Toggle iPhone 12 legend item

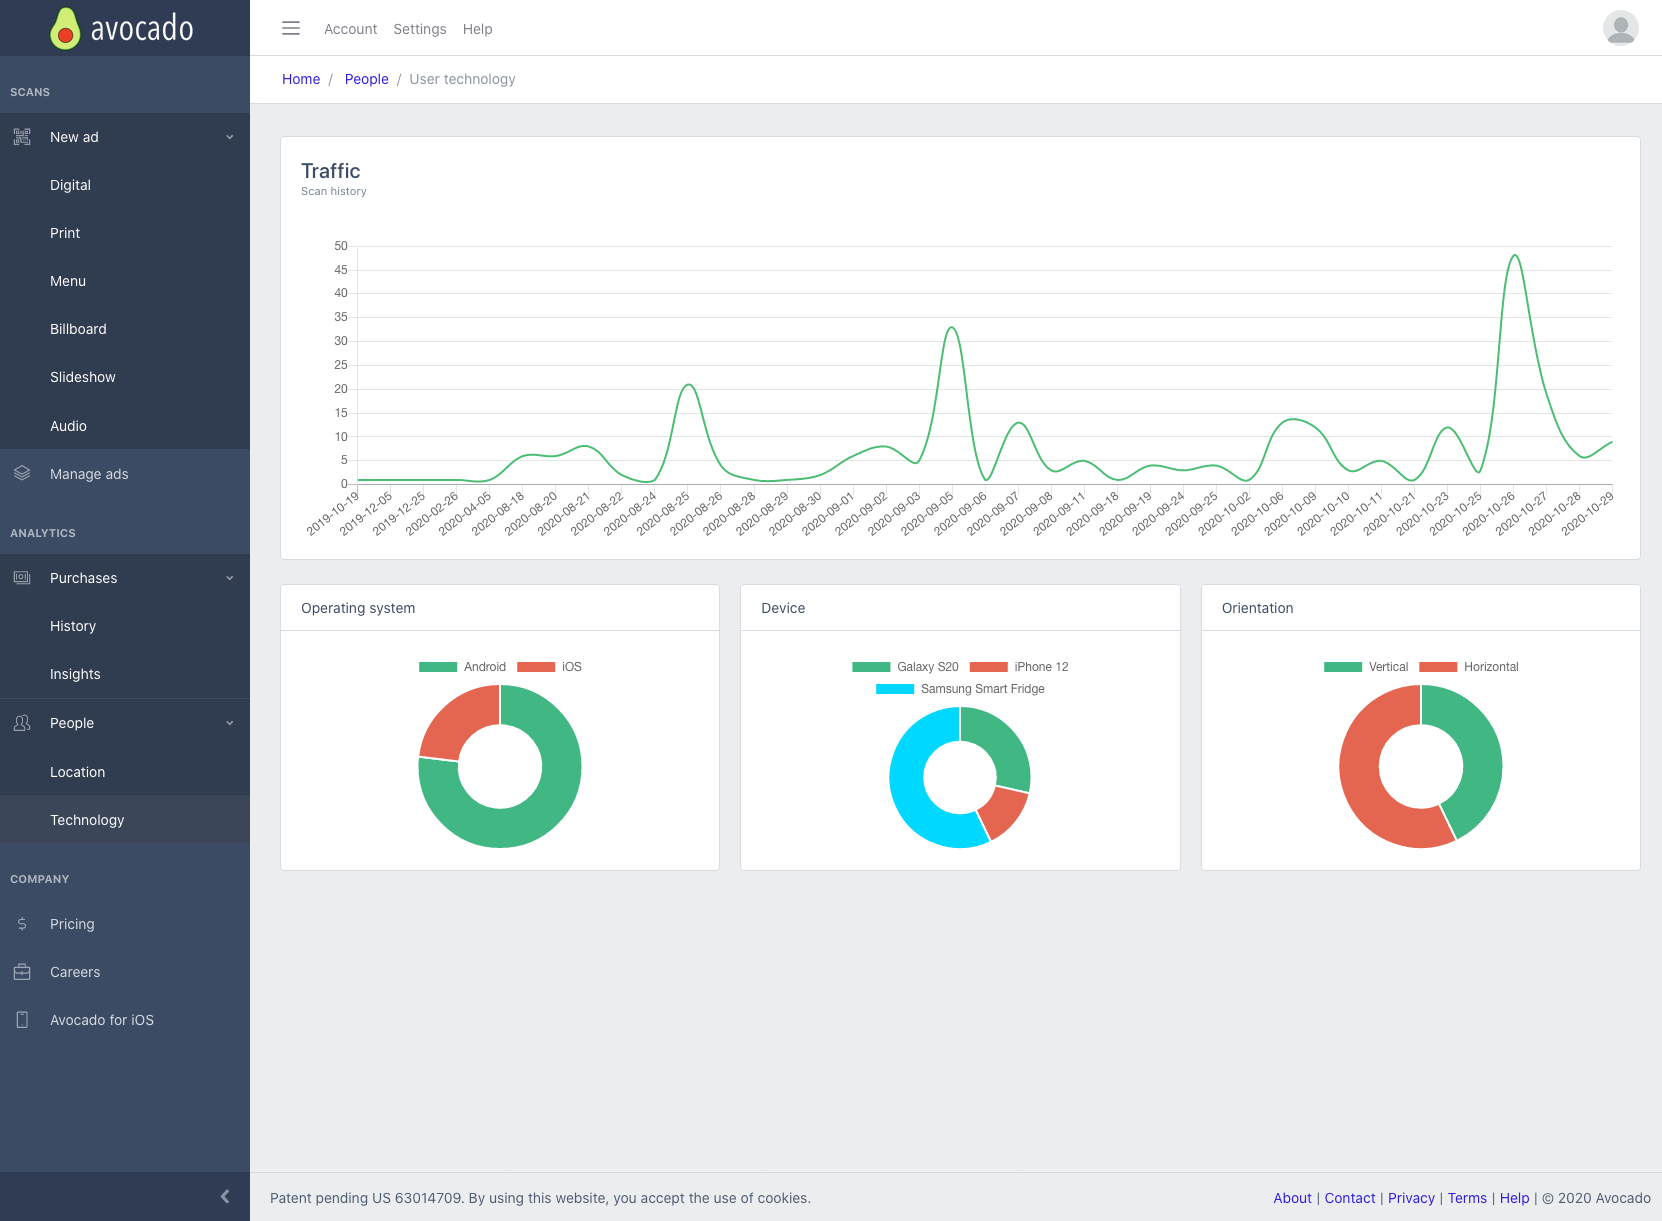(1019, 667)
